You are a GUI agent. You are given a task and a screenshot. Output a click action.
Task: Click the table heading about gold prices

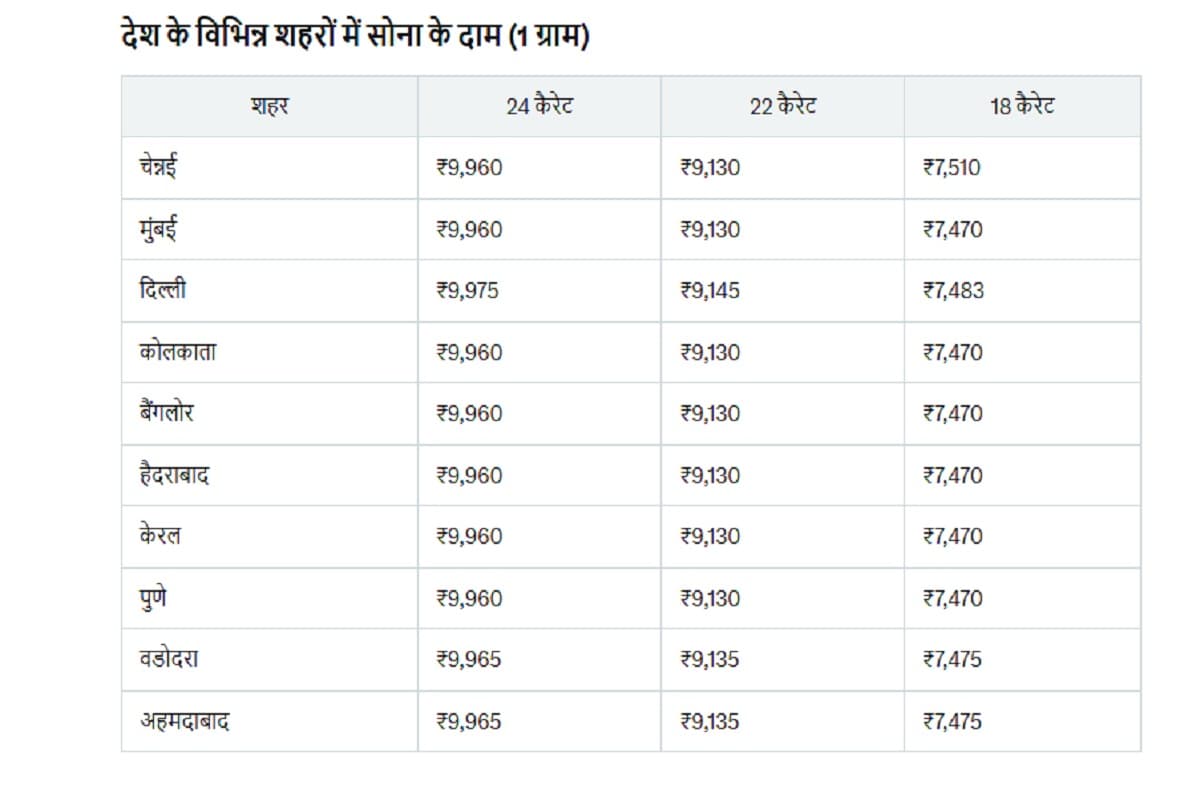[x=353, y=37]
